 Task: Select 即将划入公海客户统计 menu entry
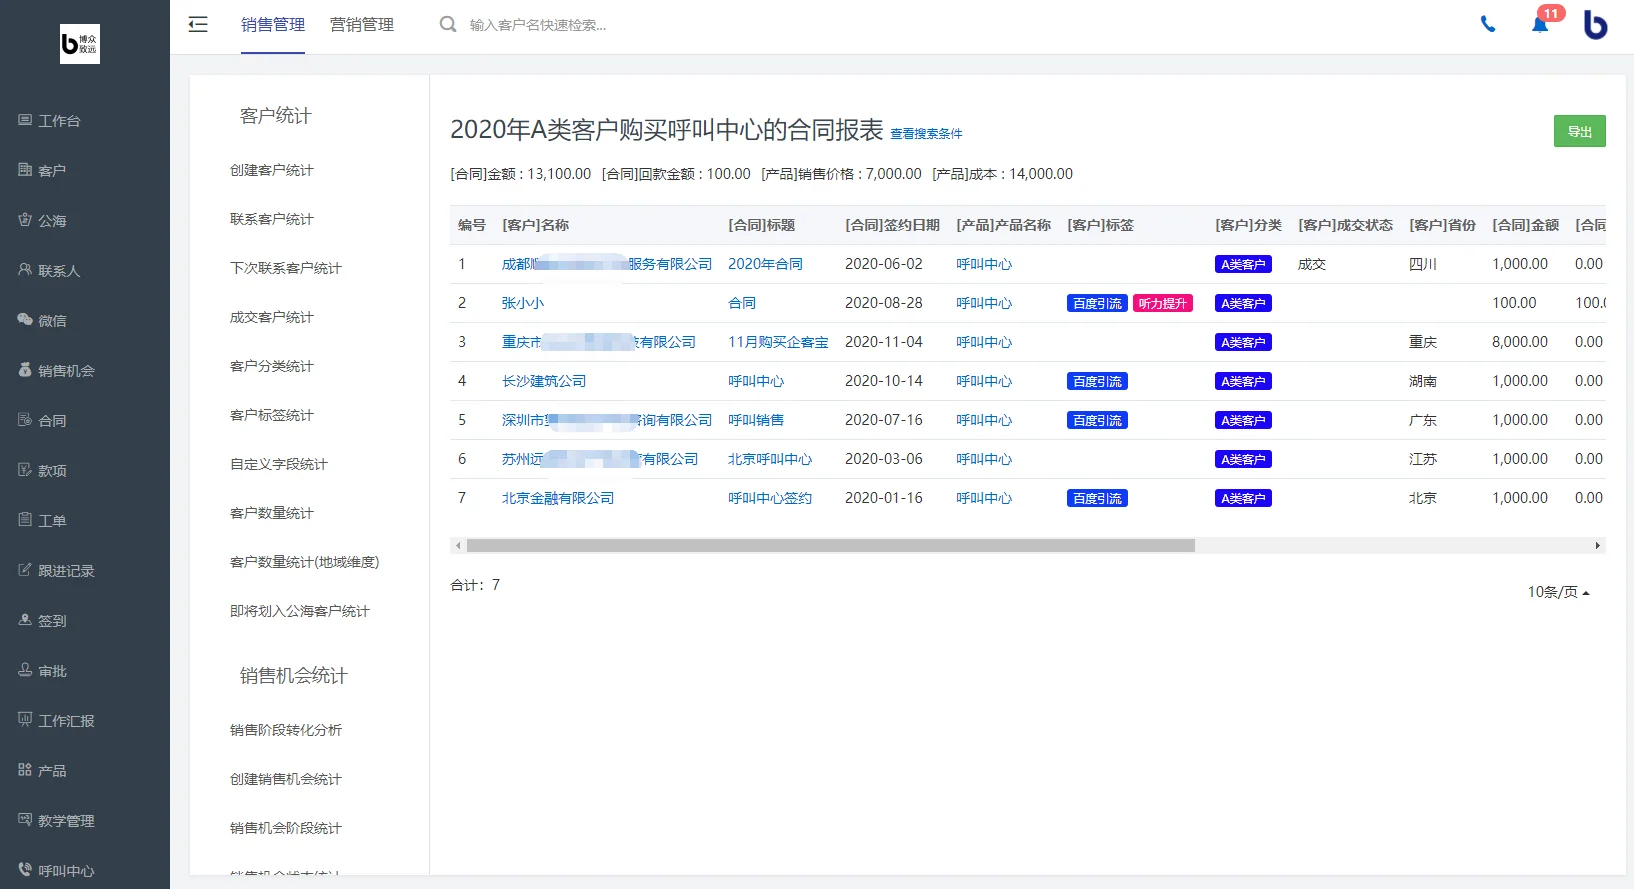(300, 611)
